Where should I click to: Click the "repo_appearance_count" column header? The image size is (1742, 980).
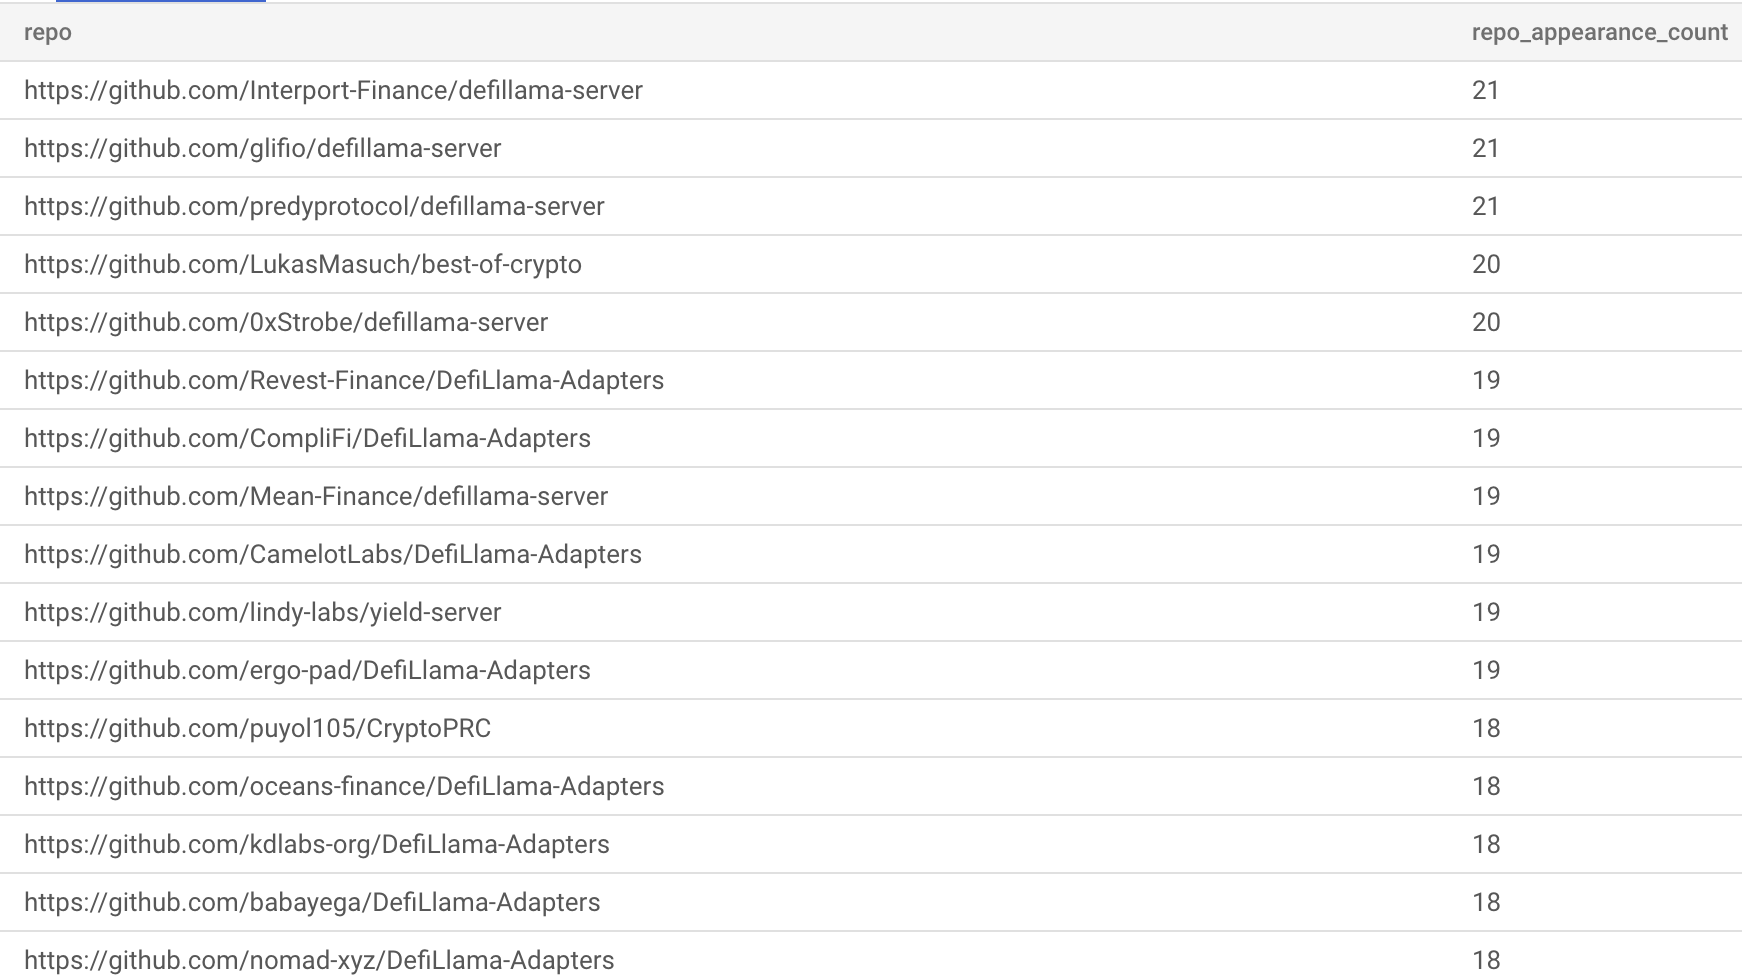1599,33
